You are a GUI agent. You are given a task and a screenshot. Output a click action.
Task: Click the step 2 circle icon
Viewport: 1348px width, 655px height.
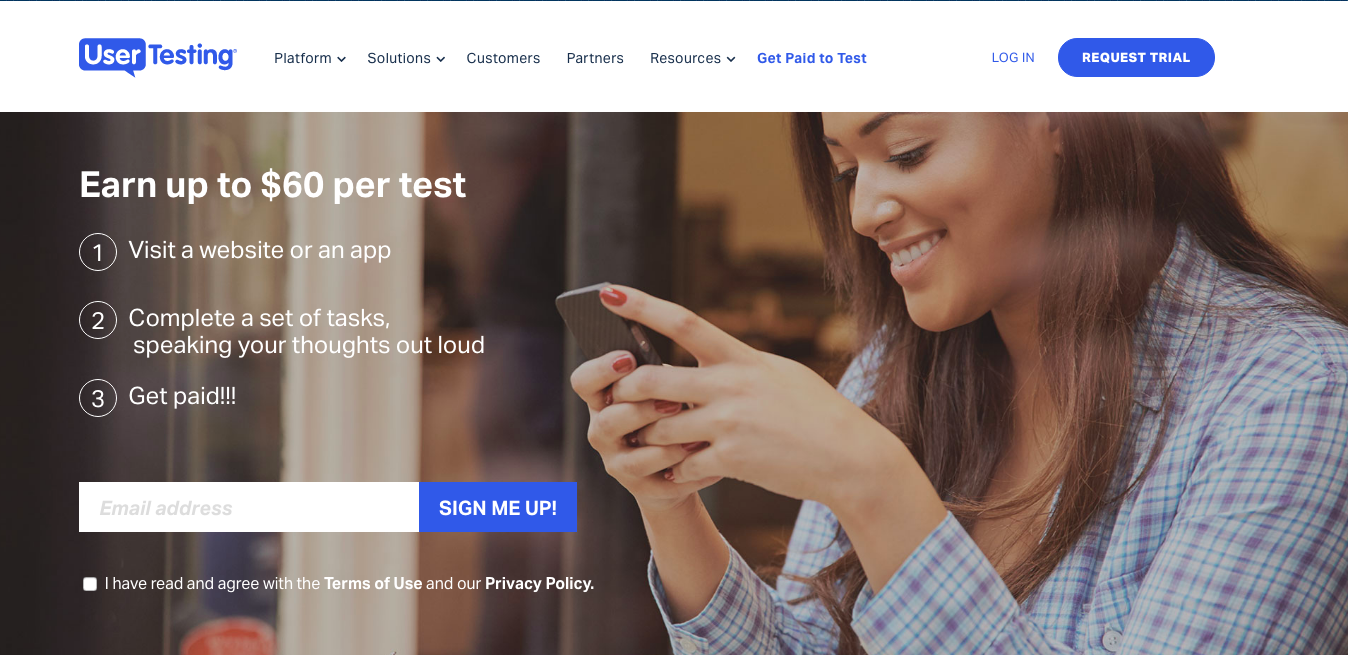98,320
